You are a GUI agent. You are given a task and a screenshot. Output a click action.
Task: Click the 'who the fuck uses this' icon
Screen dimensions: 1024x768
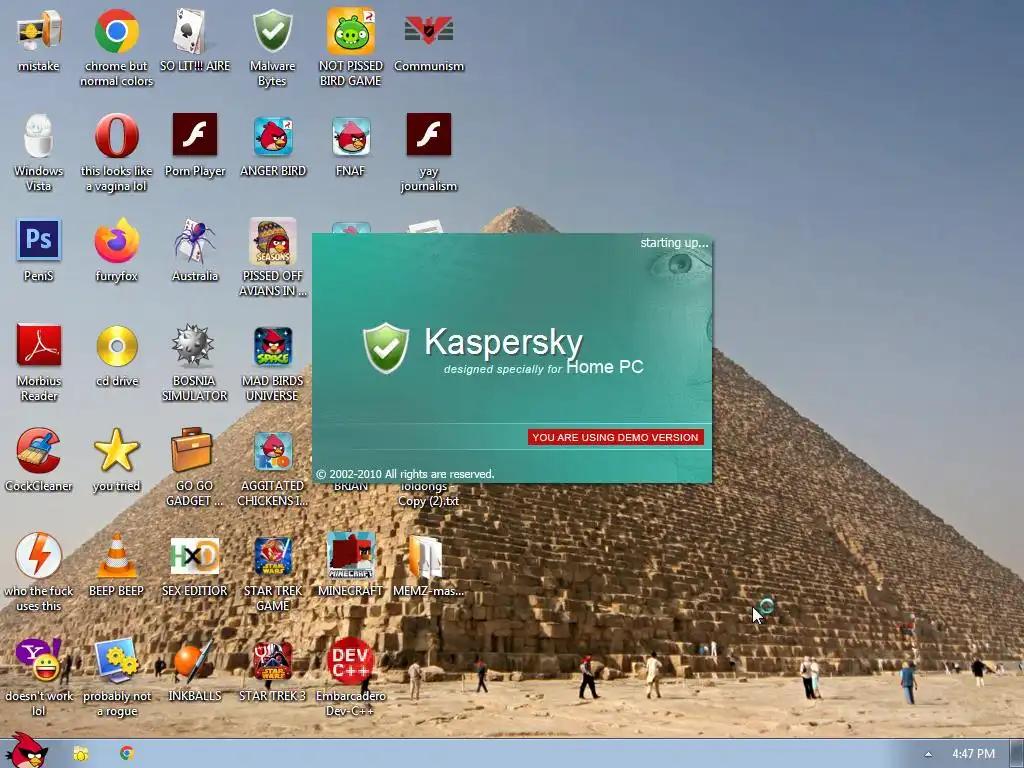pos(39,555)
